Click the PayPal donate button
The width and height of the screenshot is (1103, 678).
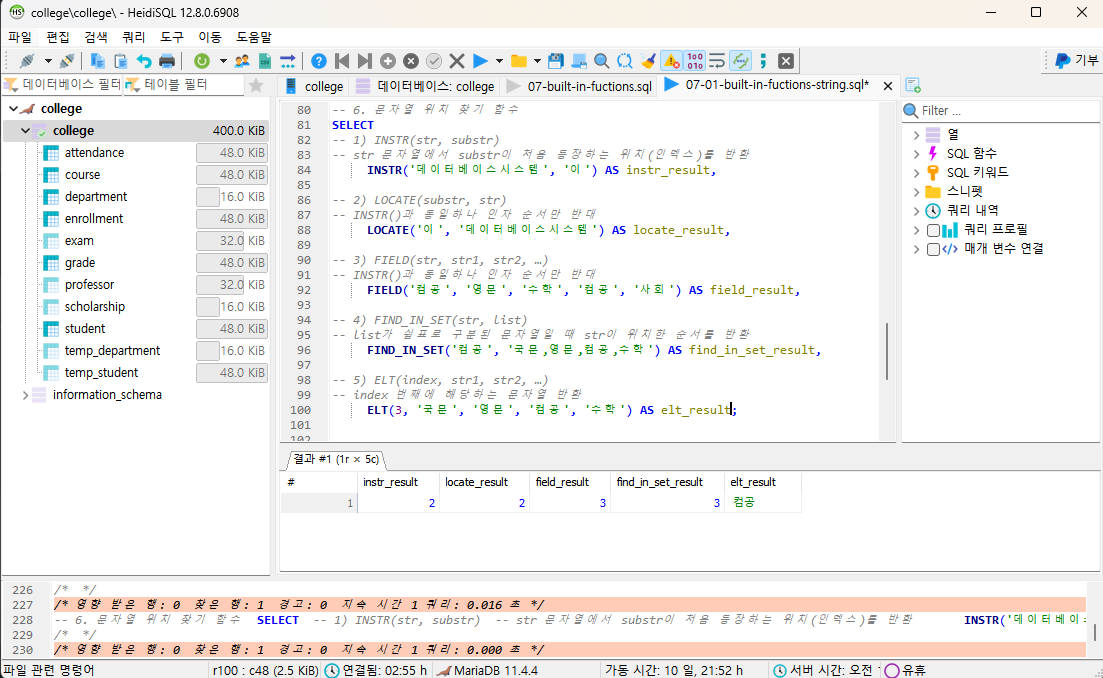point(1076,61)
